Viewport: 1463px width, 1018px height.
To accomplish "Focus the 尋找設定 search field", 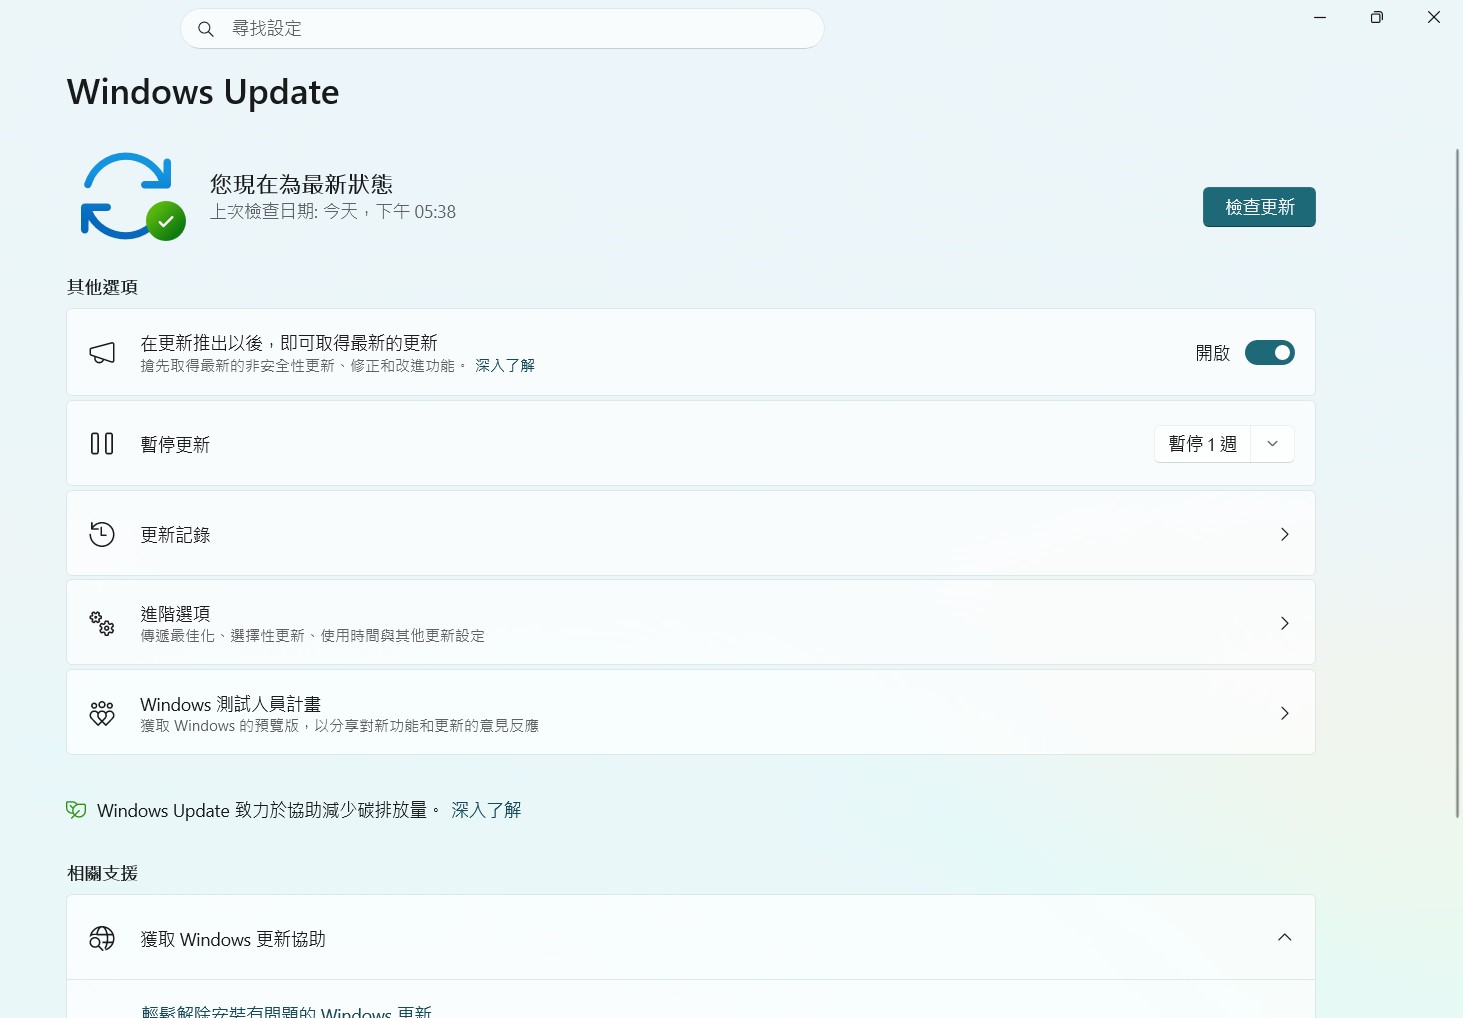I will [502, 29].
